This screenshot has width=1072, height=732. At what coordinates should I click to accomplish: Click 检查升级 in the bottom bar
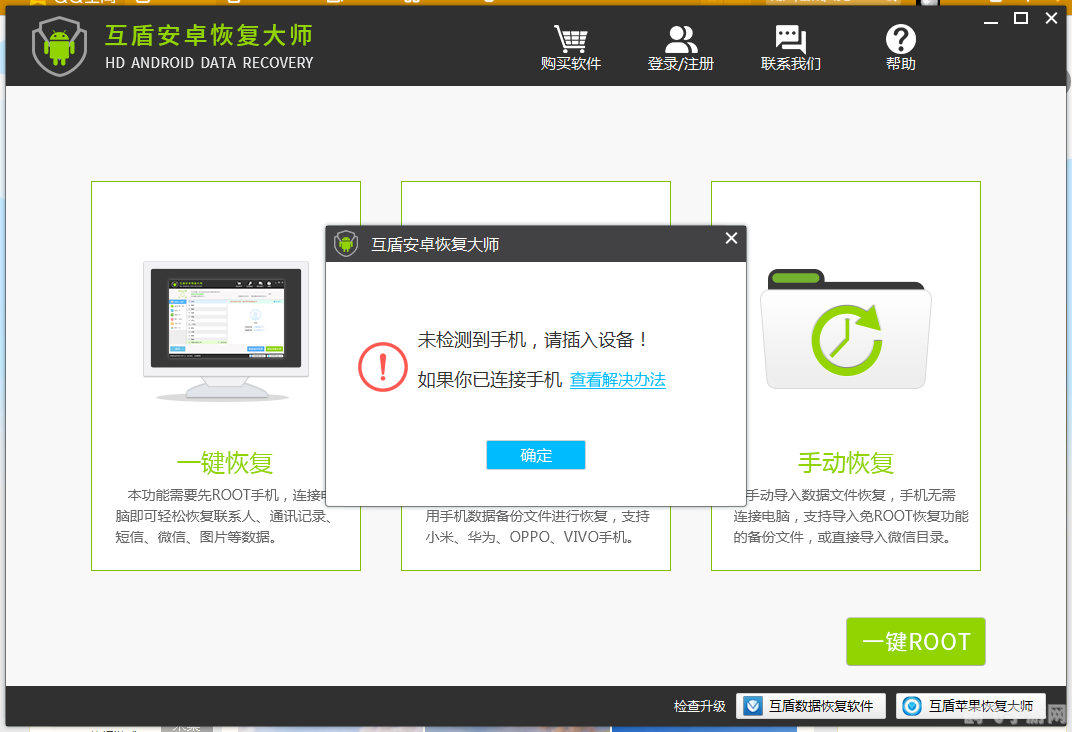699,706
